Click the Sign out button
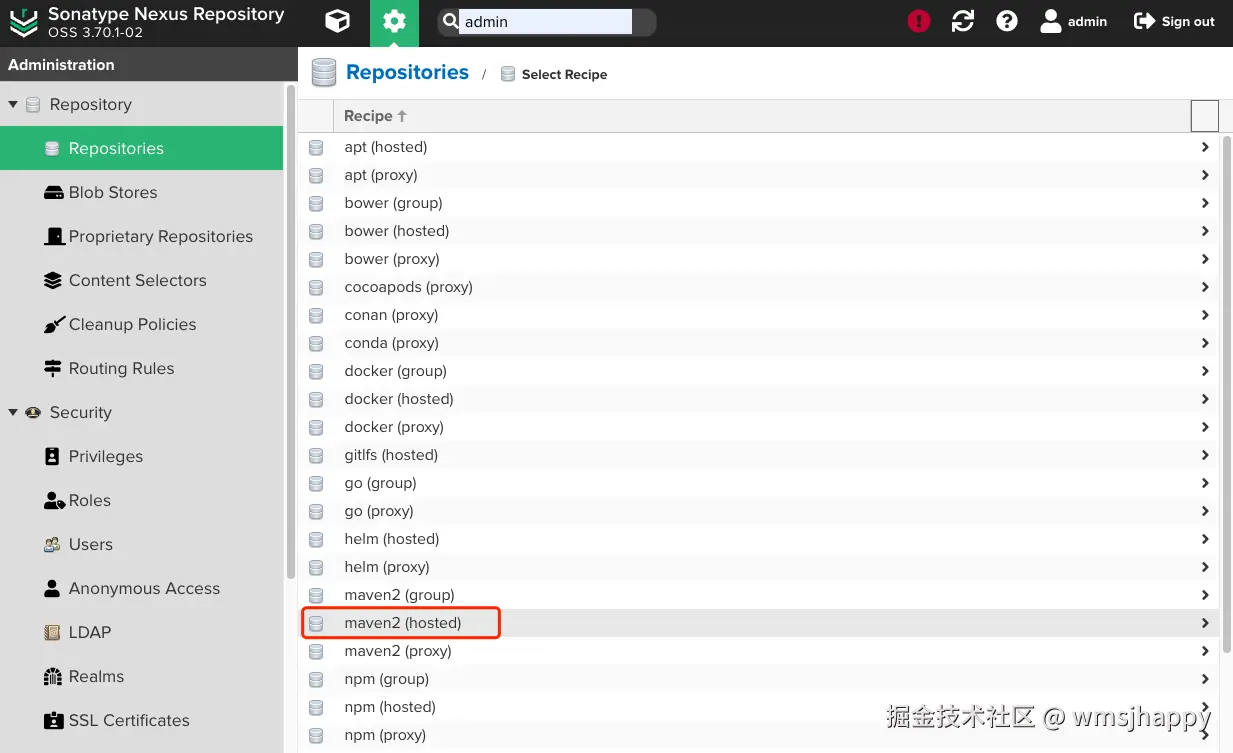 (1174, 21)
